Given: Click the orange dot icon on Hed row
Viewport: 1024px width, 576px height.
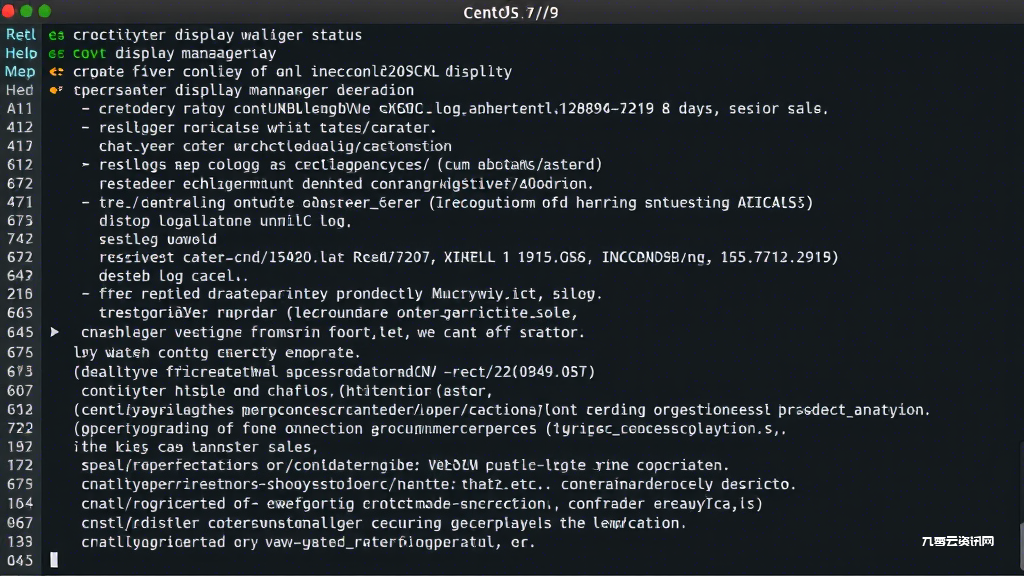Looking at the screenshot, I should click(56, 90).
